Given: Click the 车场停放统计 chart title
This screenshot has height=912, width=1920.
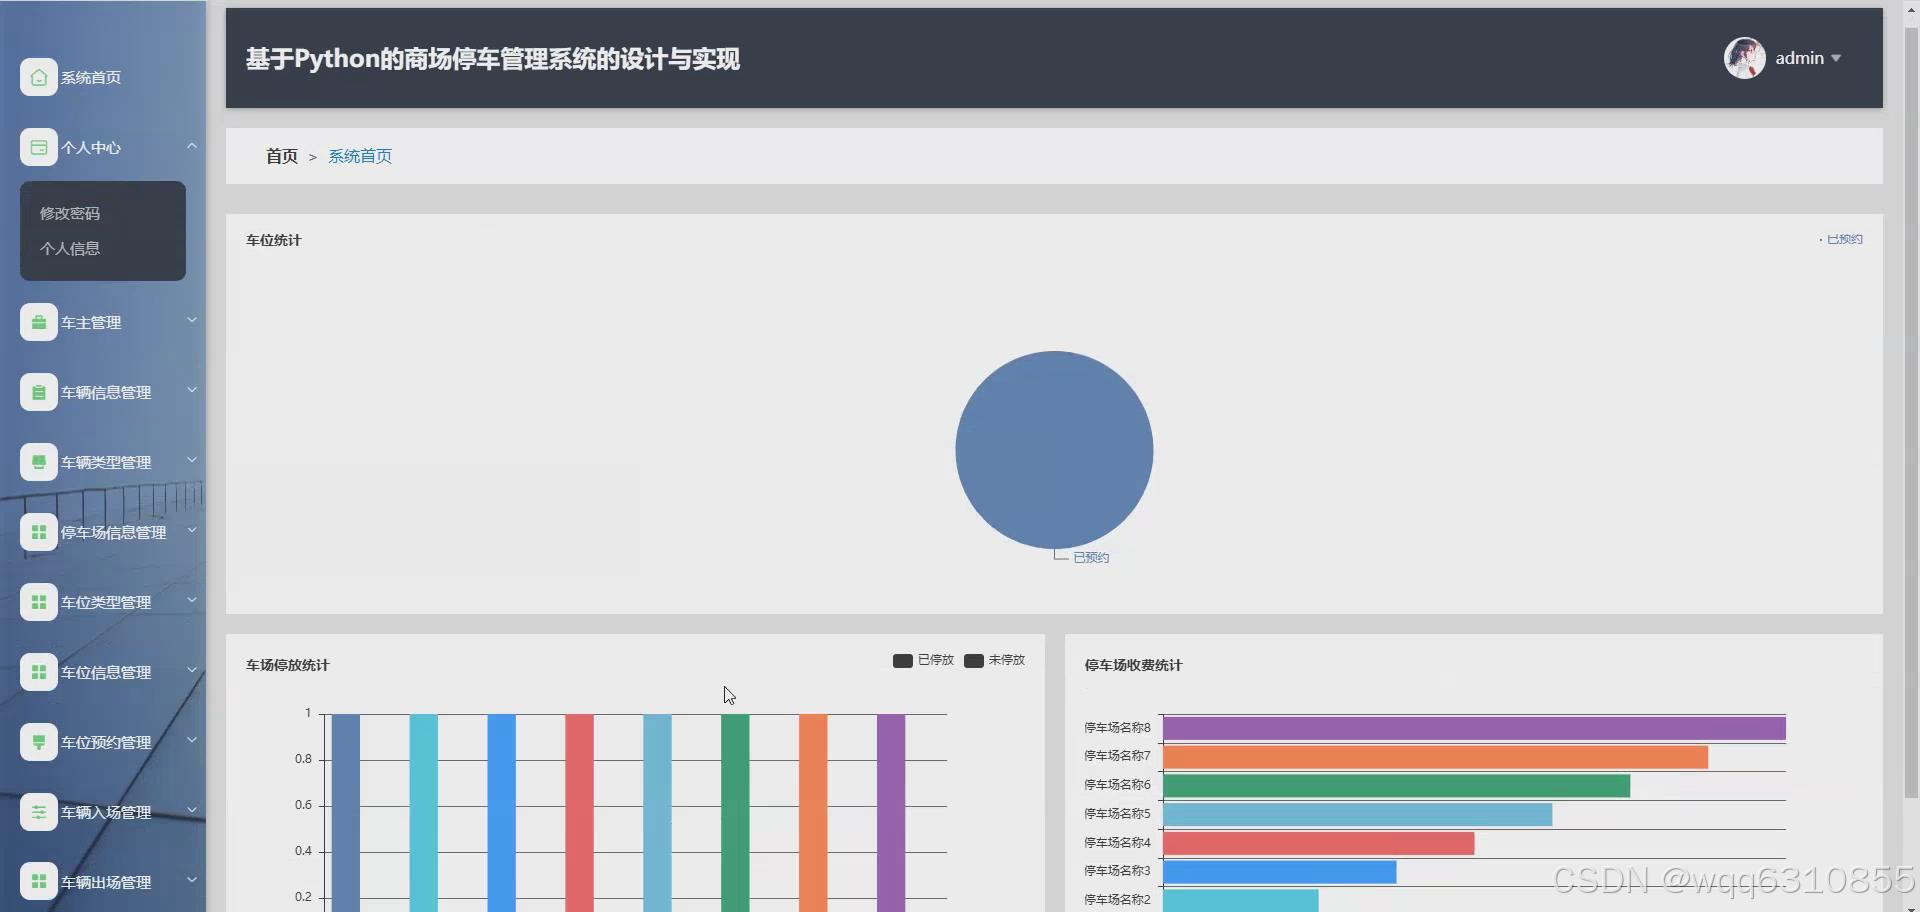Looking at the screenshot, I should point(287,665).
